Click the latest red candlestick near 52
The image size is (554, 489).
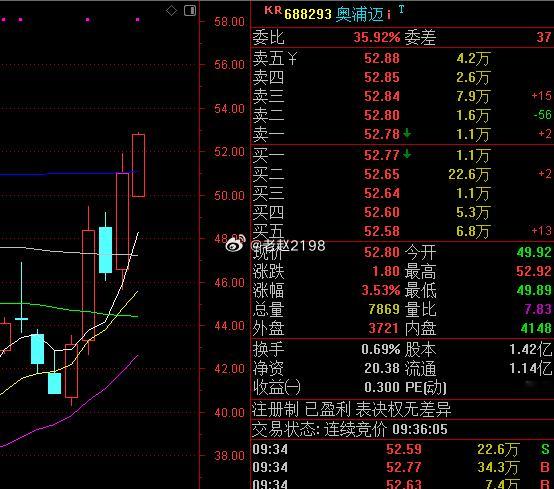[x=138, y=165]
